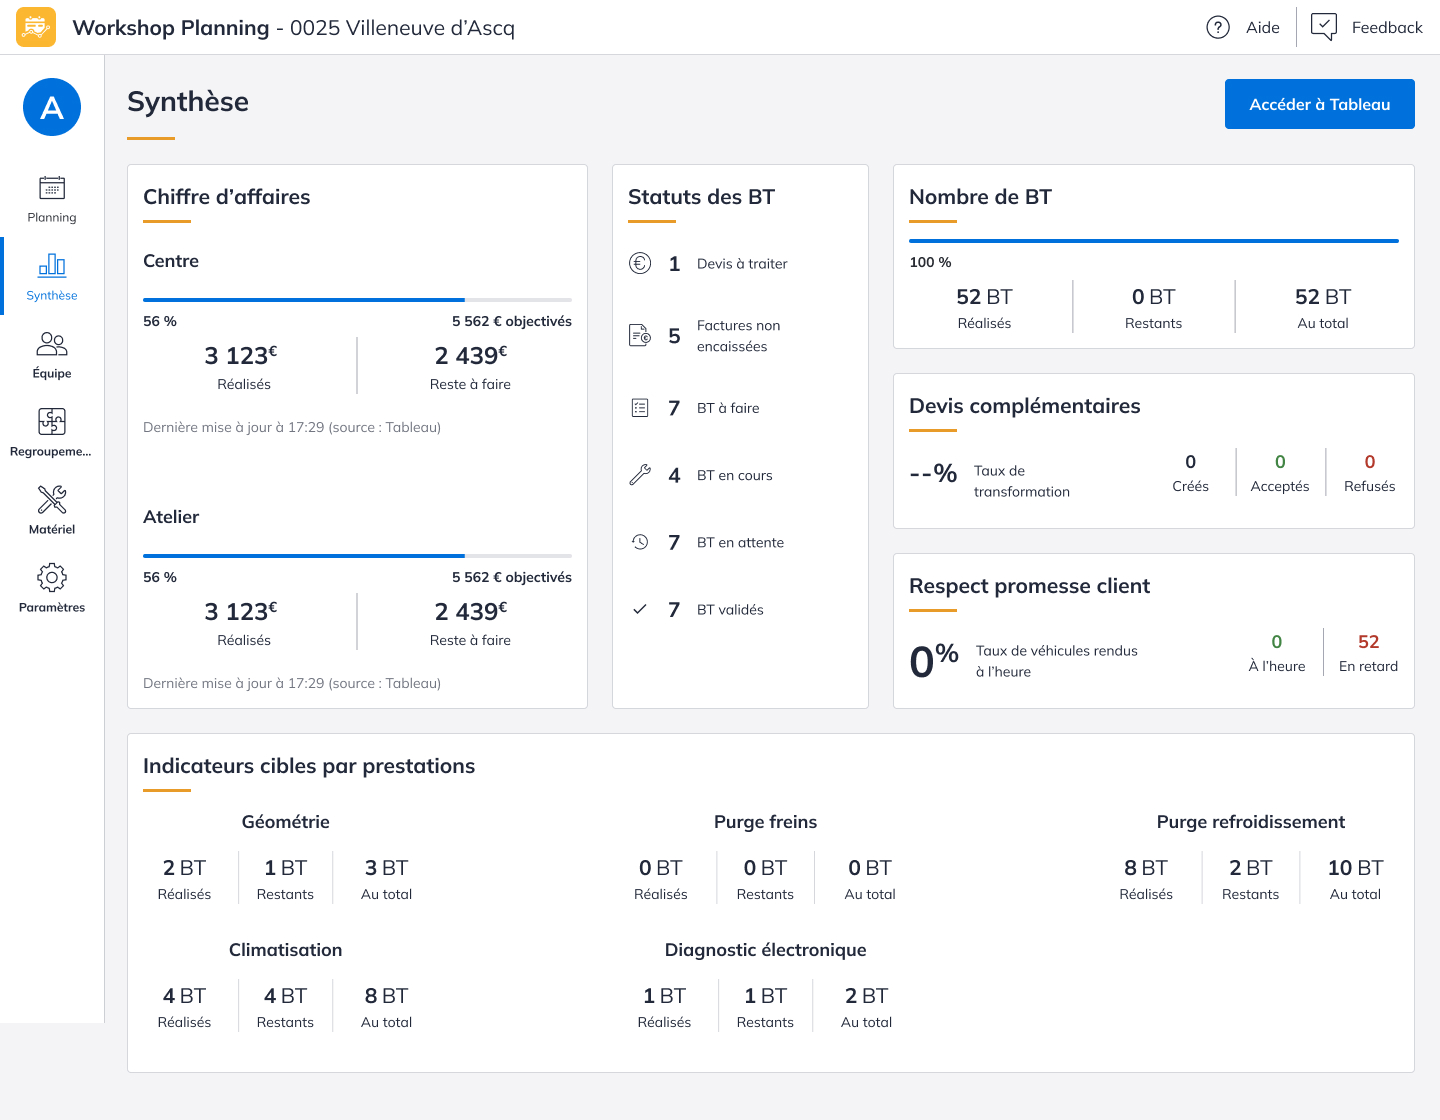The height and width of the screenshot is (1120, 1440).
Task: Click the Feedback speech bubble icon
Action: coord(1323,27)
